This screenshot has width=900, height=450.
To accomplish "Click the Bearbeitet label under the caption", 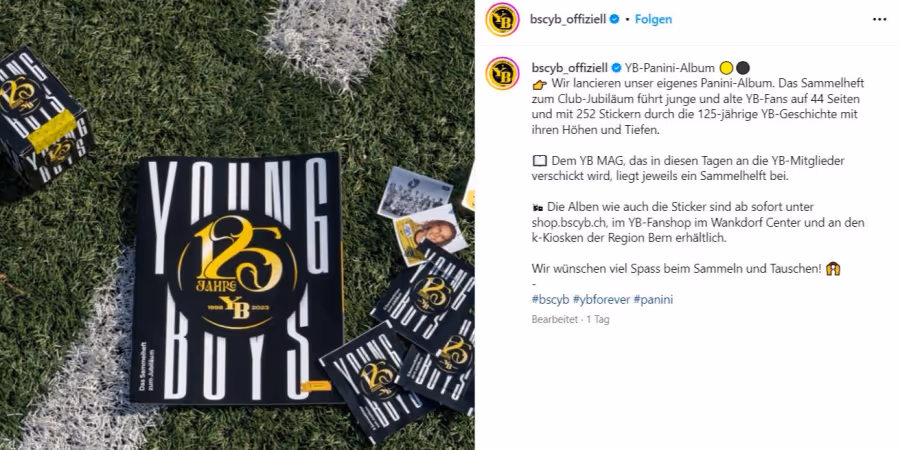I will click(x=554, y=320).
